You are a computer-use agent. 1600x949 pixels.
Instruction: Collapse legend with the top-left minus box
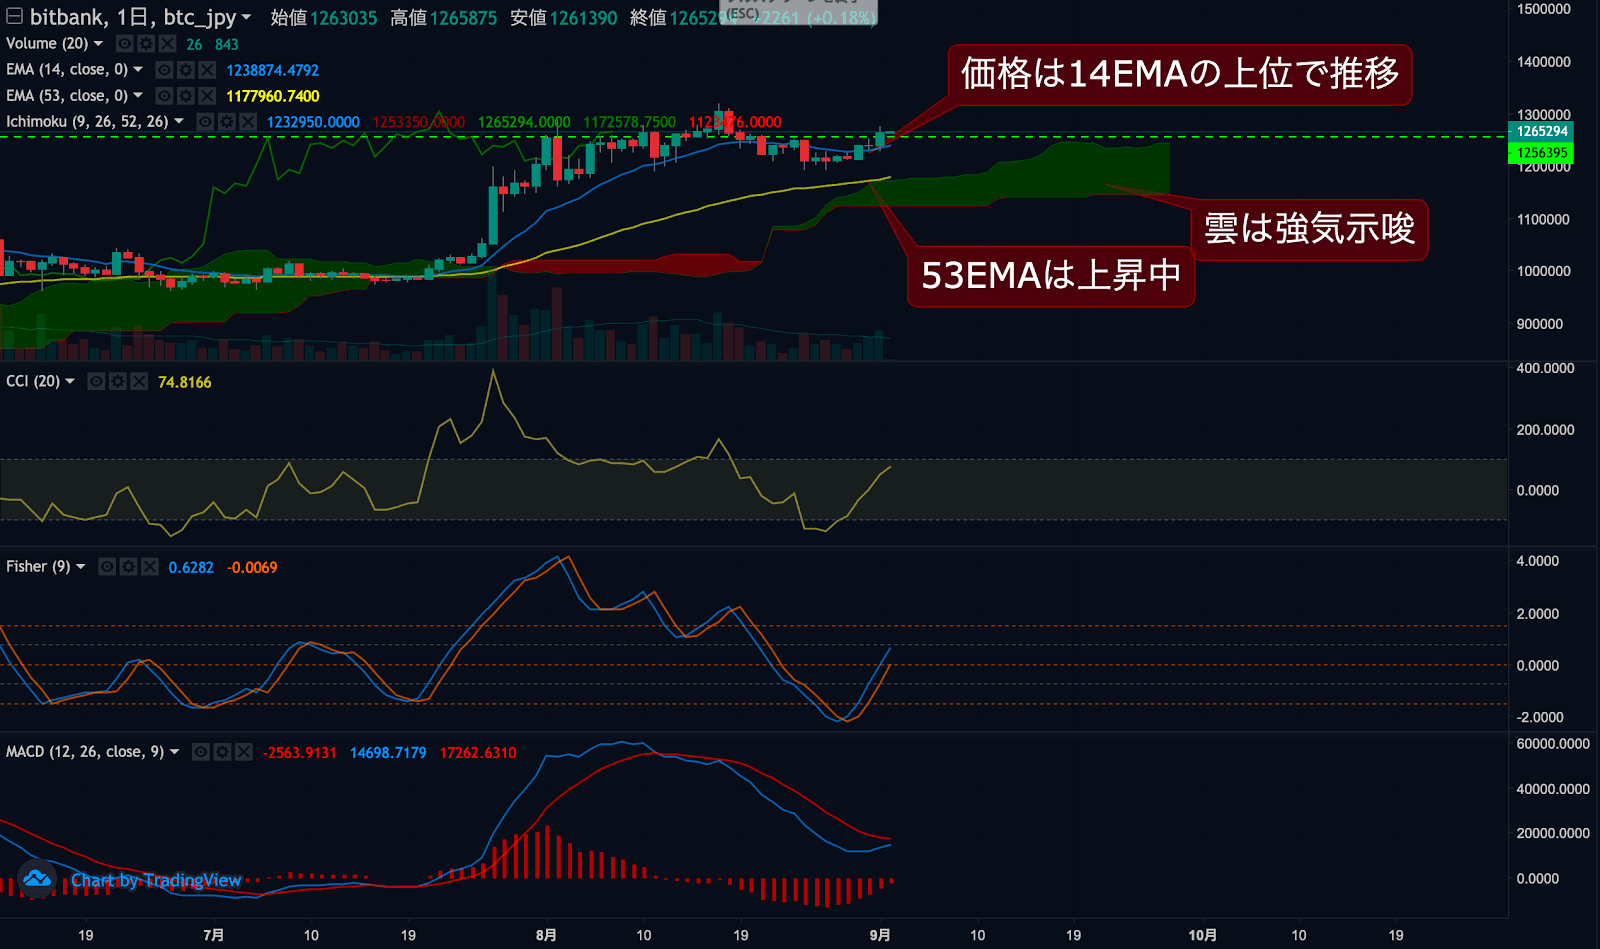point(14,17)
